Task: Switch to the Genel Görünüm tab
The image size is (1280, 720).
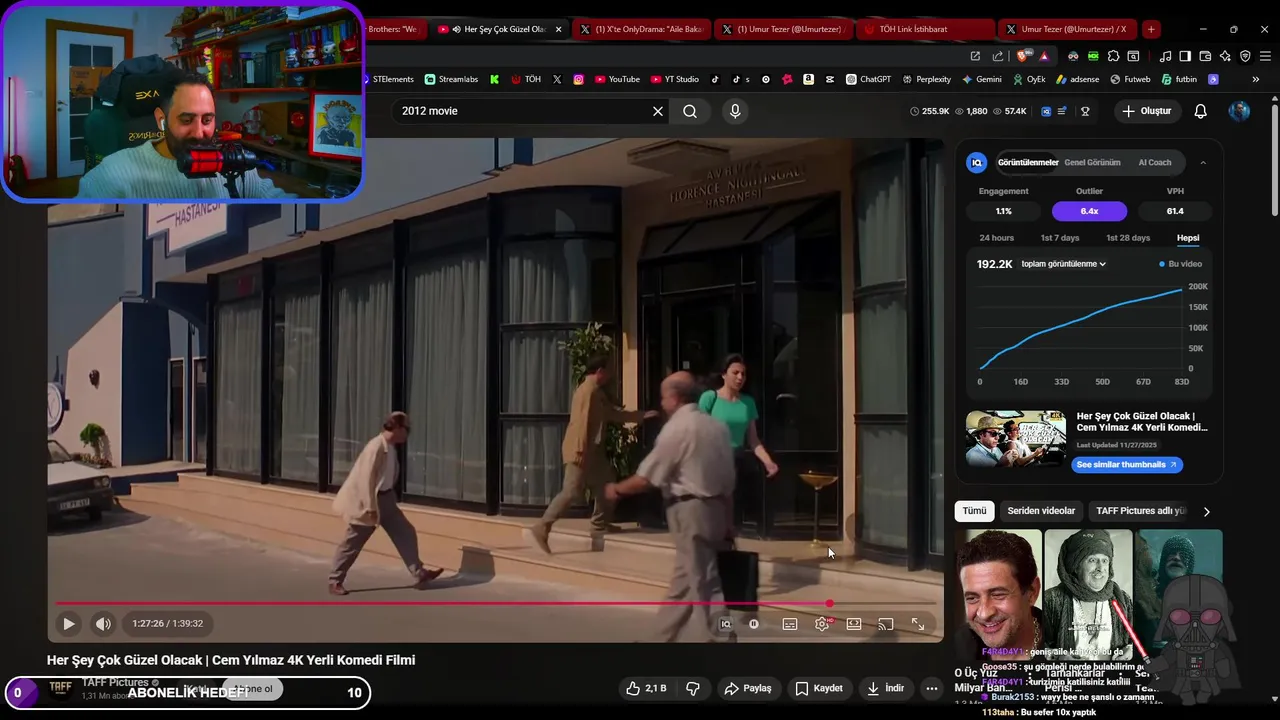Action: click(x=1092, y=162)
